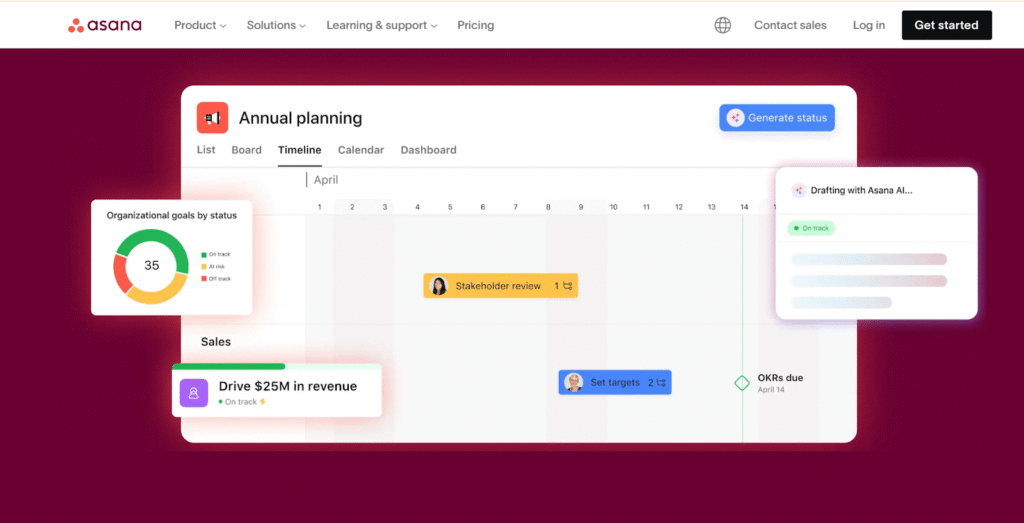Viewport: 1024px width, 523px height.
Task: Follow the Contact sales link
Action: pyautogui.click(x=790, y=25)
